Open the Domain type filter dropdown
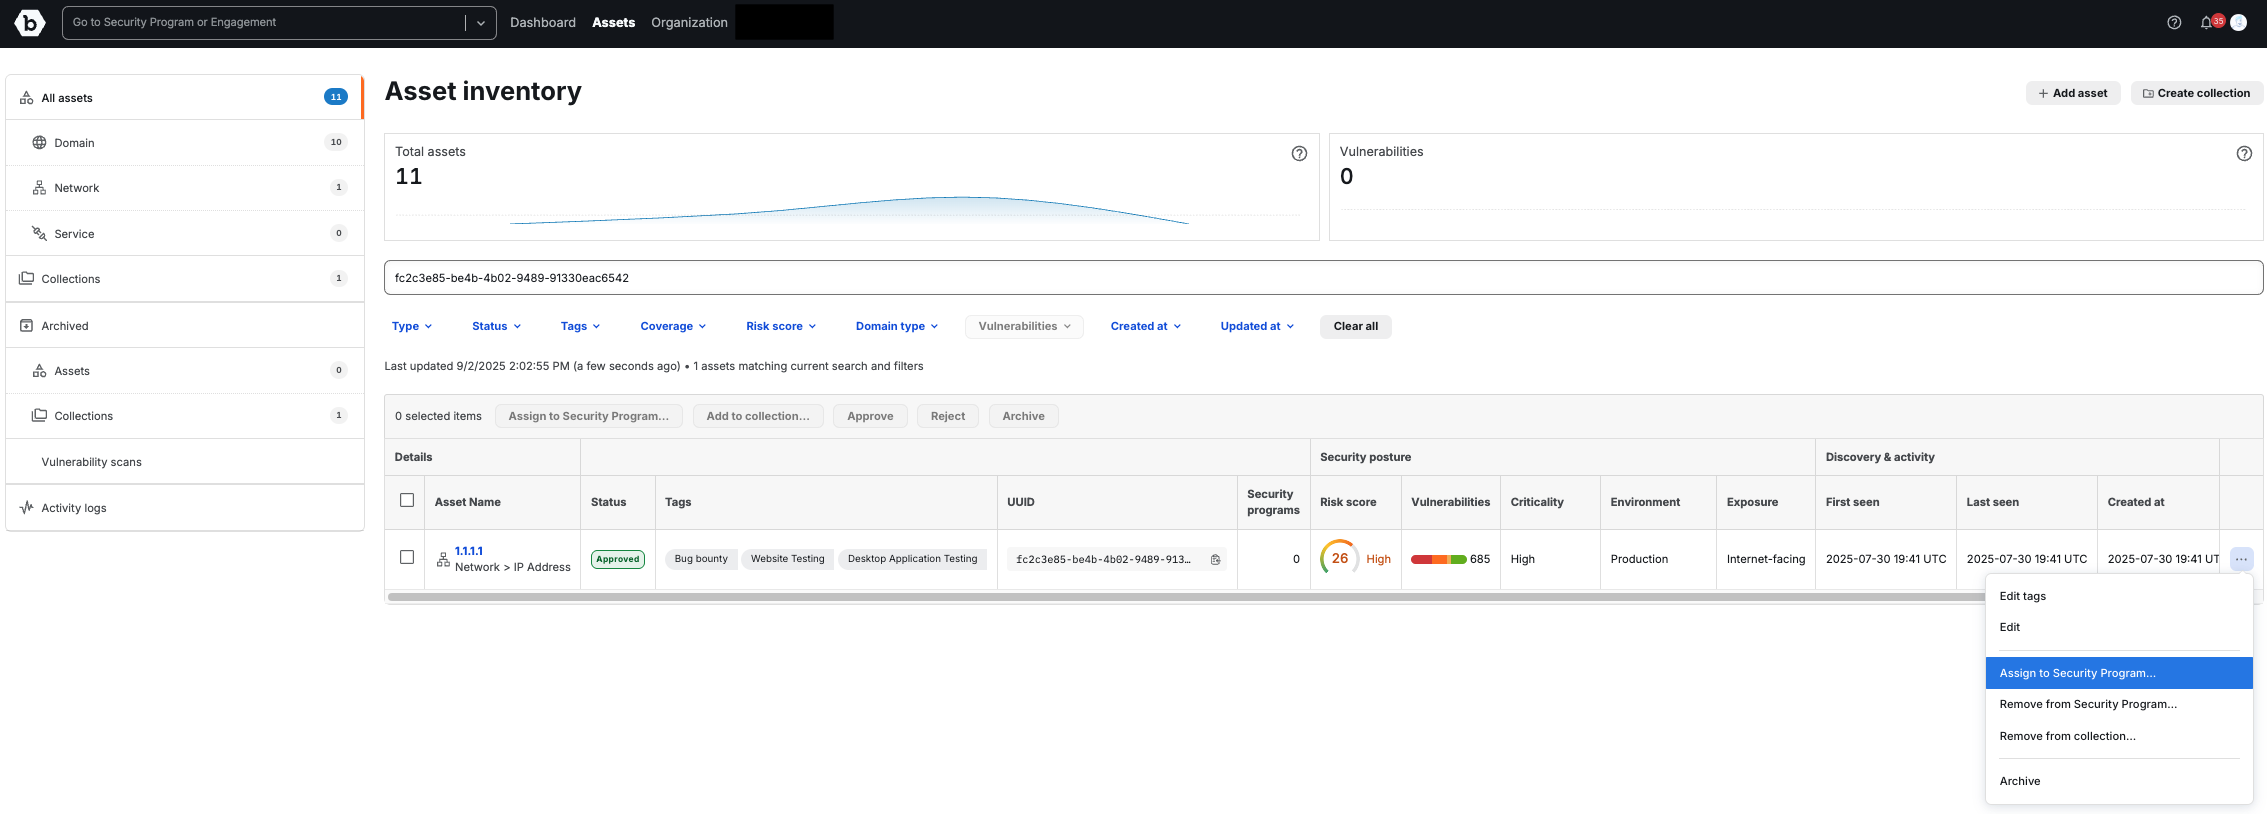This screenshot has width=2267, height=814. [897, 326]
